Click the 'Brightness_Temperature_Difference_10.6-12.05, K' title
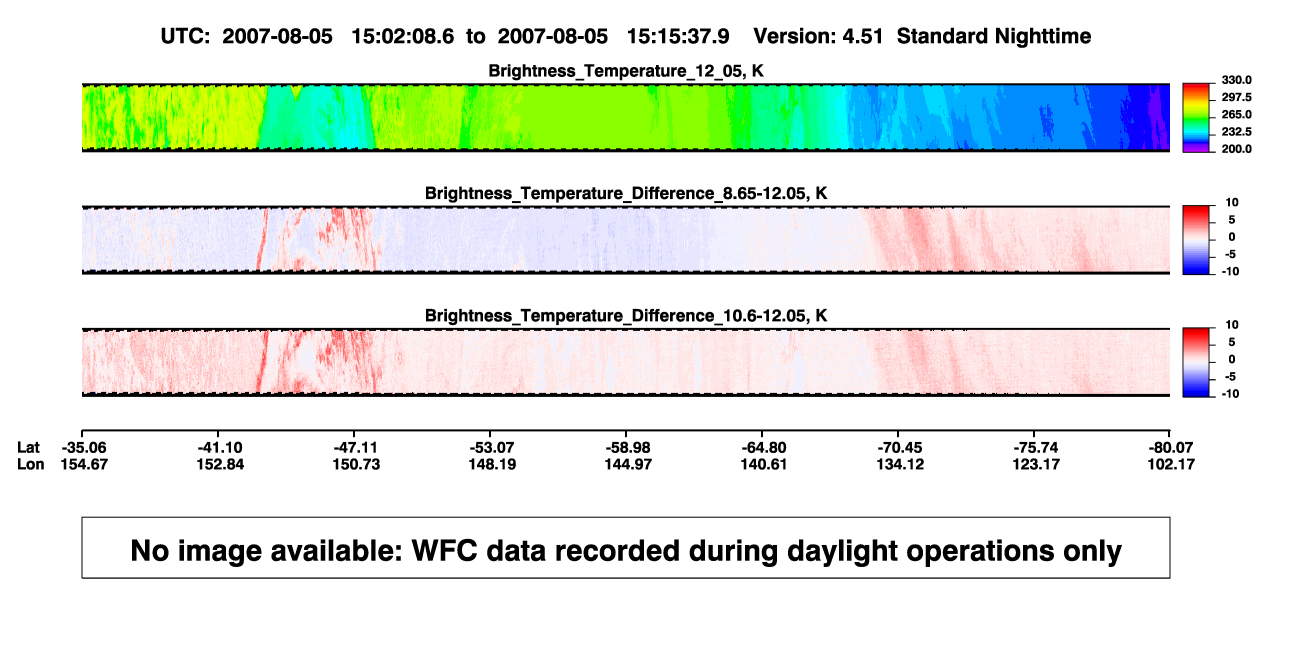This screenshot has height=667, width=1300. 626,316
